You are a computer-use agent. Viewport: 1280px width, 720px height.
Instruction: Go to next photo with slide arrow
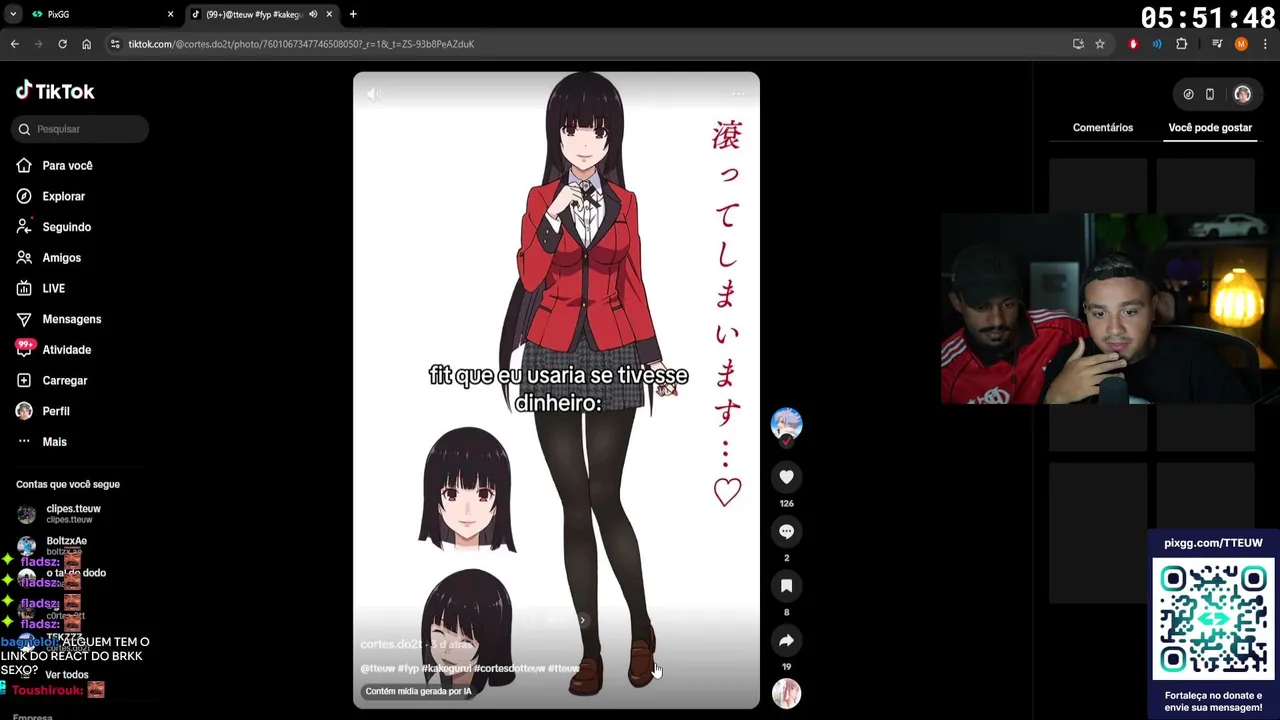point(582,620)
